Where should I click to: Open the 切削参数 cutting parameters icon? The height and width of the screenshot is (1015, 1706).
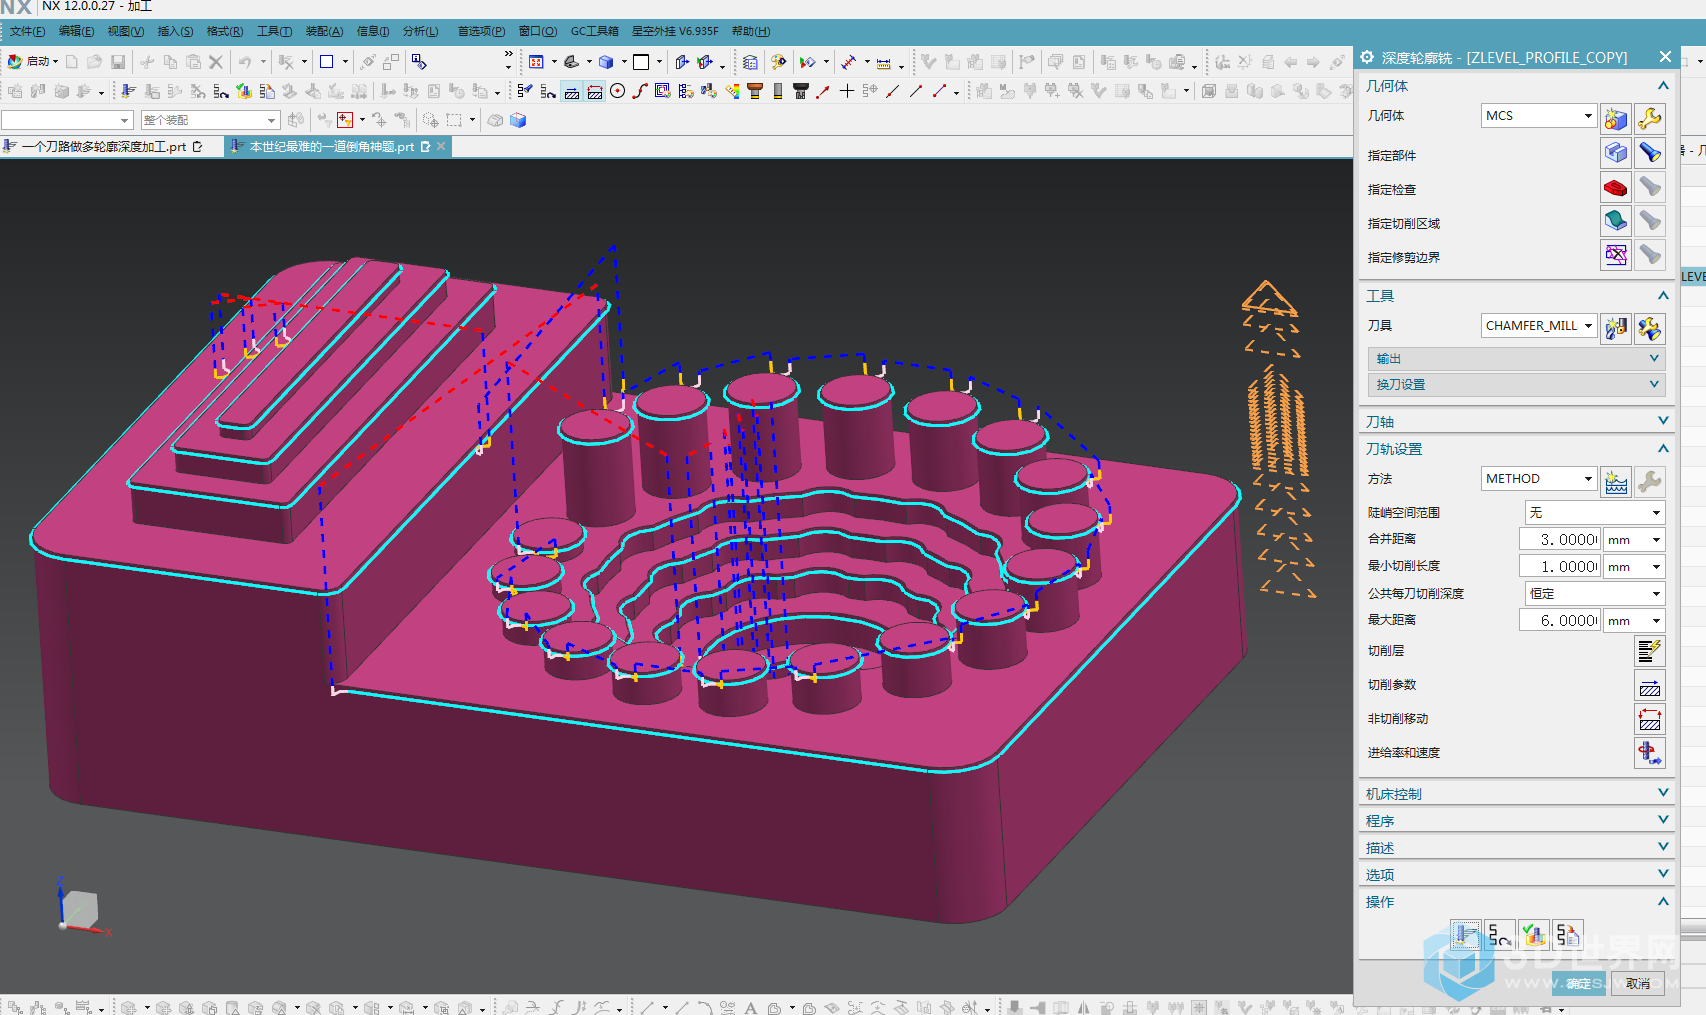(x=1650, y=685)
